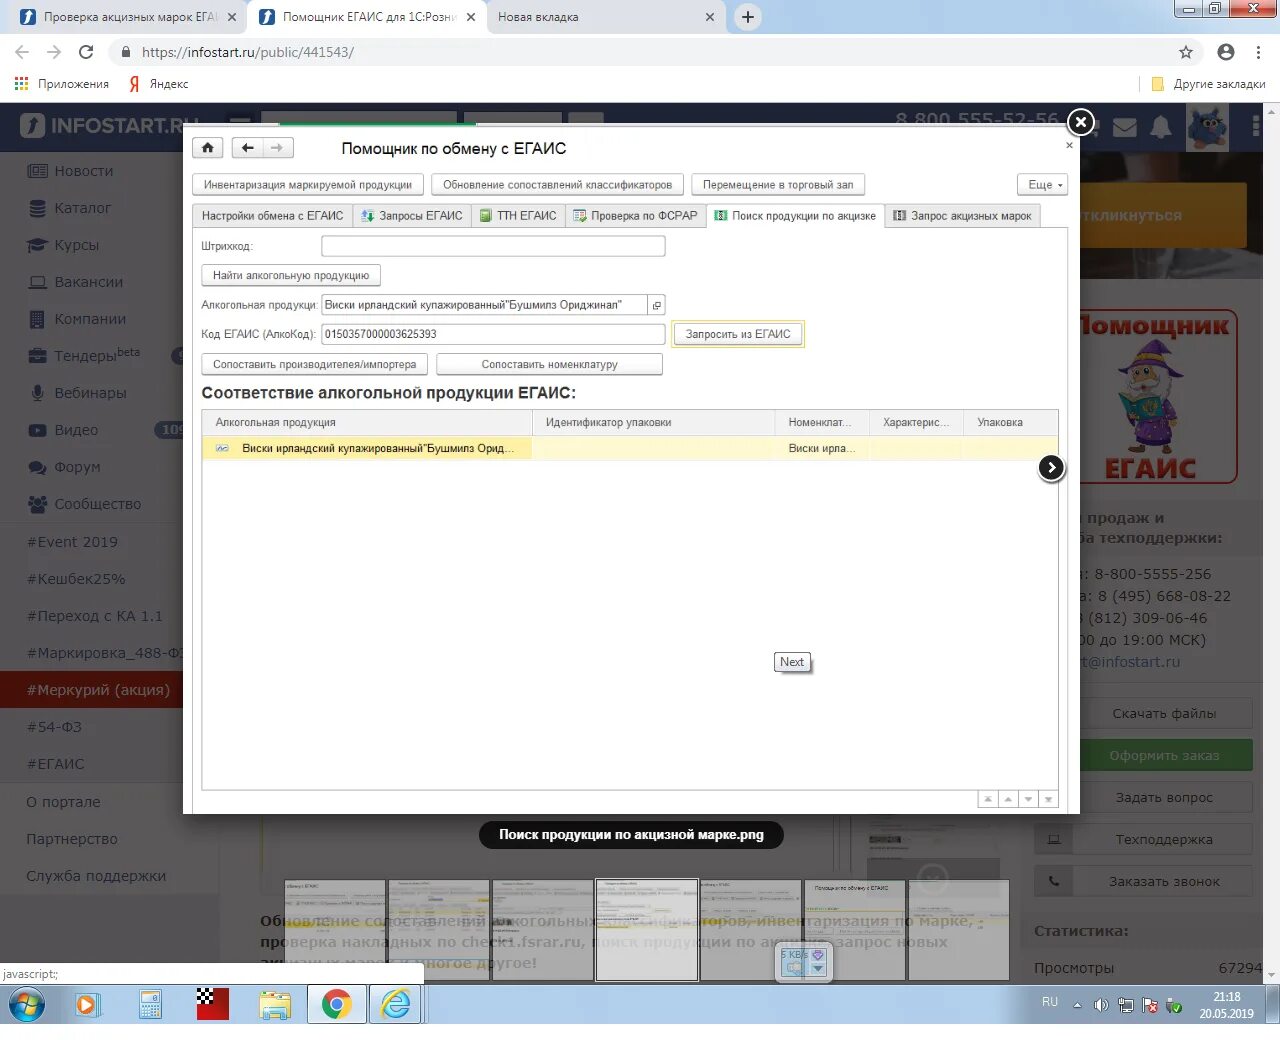Open Приложения in bookmarks bar
The height and width of the screenshot is (1040, 1280).
(x=62, y=84)
